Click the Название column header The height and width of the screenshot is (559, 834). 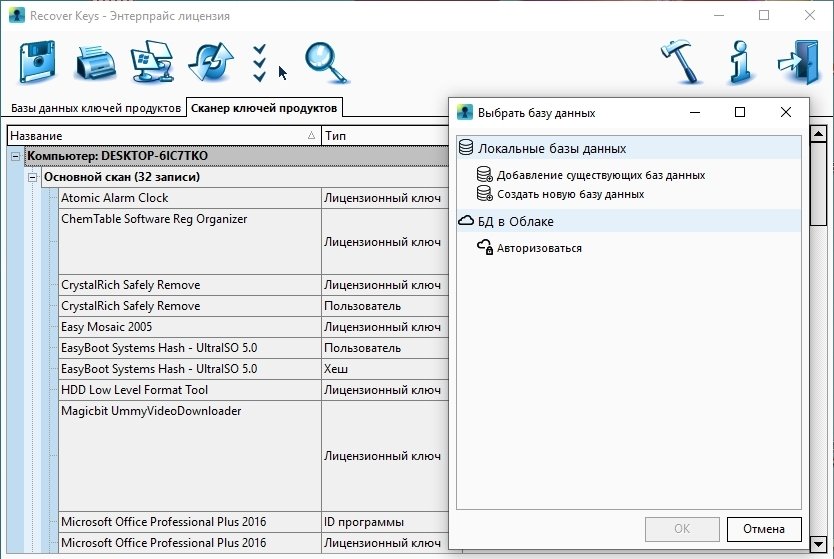[x=164, y=136]
